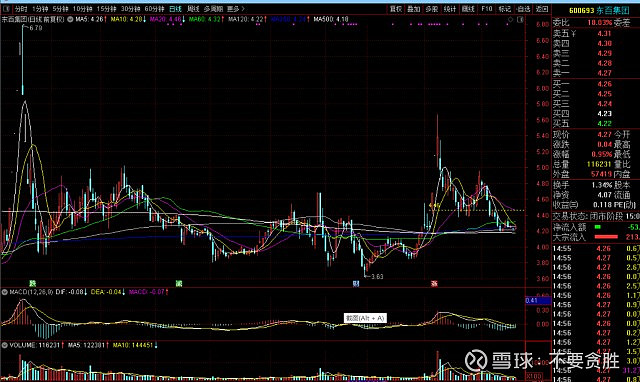
Task: Click the 截图(Alt + A) tooltip
Action: pyautogui.click(x=365, y=318)
